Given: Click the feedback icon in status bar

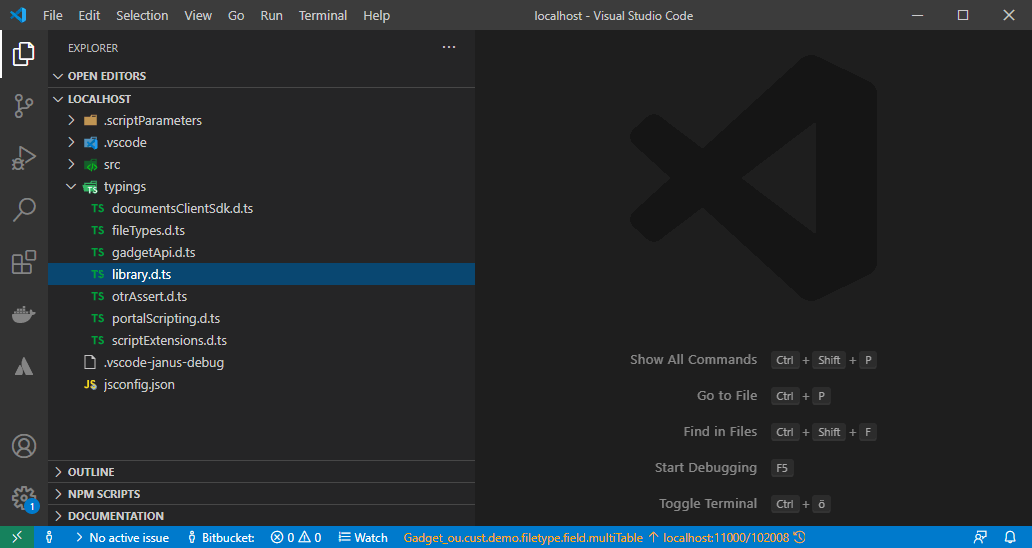Looking at the screenshot, I should click(x=981, y=537).
